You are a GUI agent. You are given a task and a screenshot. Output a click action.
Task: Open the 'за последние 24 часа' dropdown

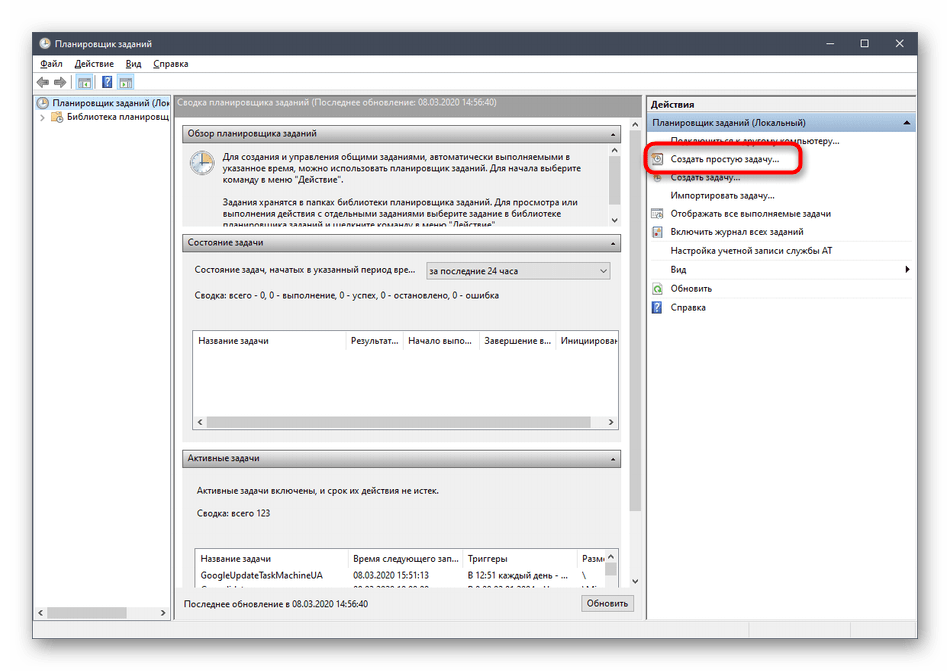pos(517,271)
